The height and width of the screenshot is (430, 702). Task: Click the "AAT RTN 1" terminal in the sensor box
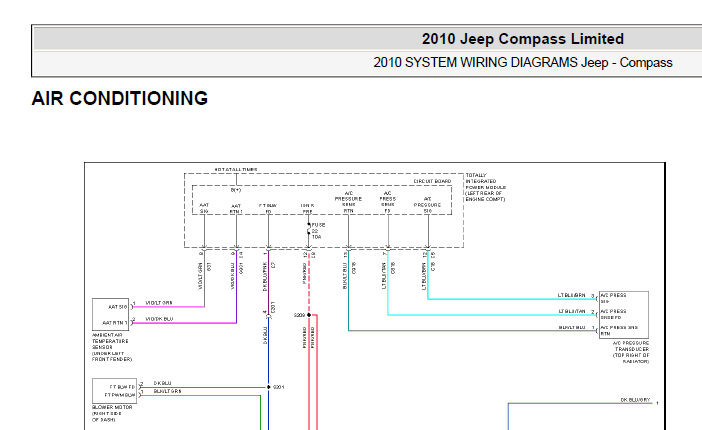(115, 322)
